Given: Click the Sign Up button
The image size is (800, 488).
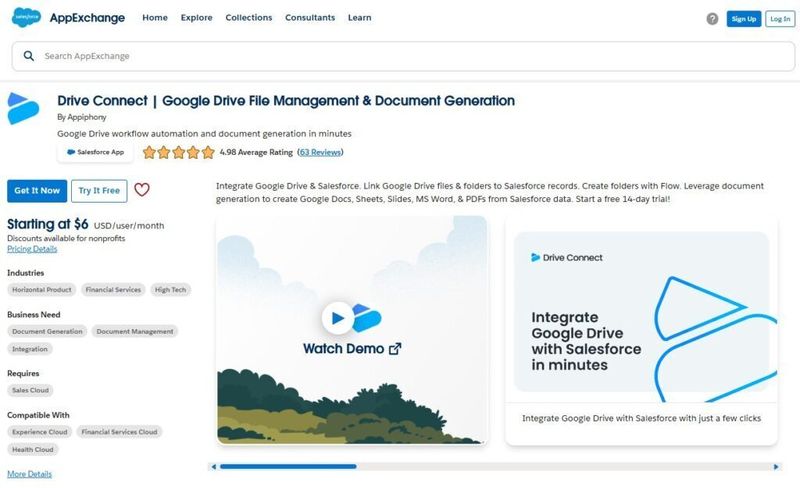Looking at the screenshot, I should click(744, 19).
